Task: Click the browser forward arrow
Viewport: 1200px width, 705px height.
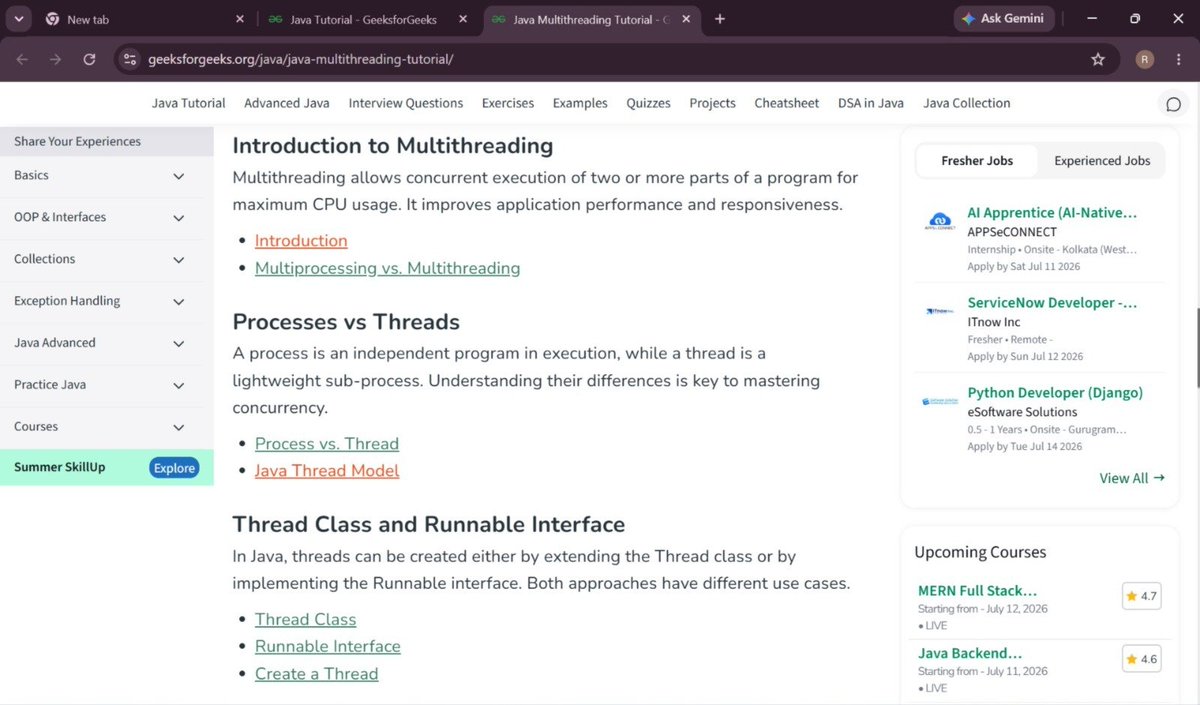Action: coord(56,59)
